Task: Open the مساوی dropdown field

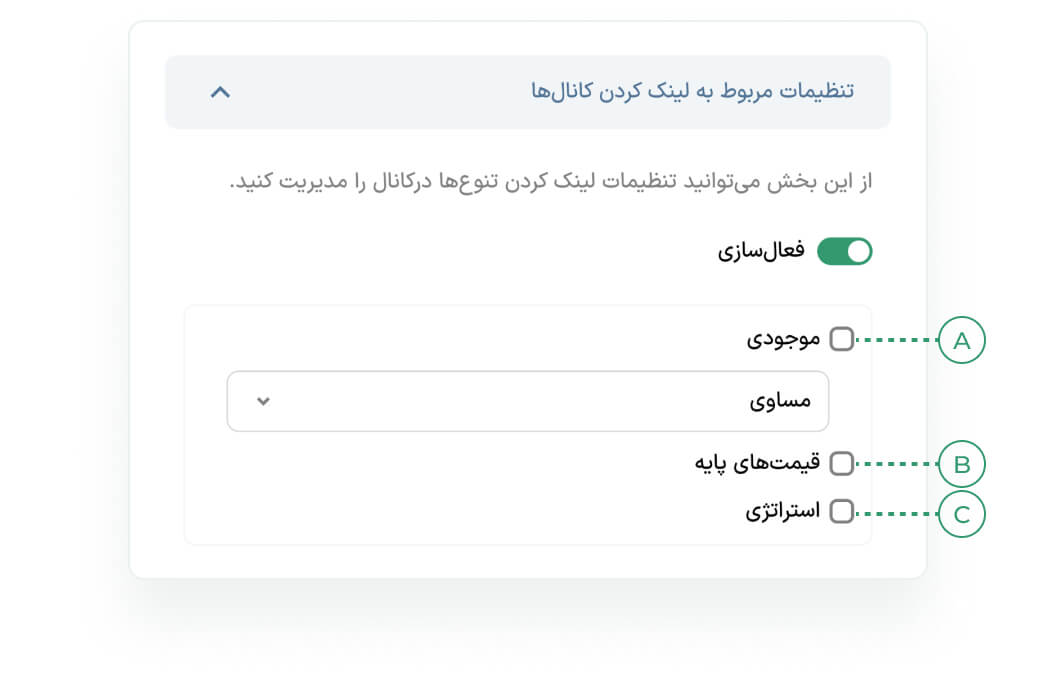Action: 528,402
